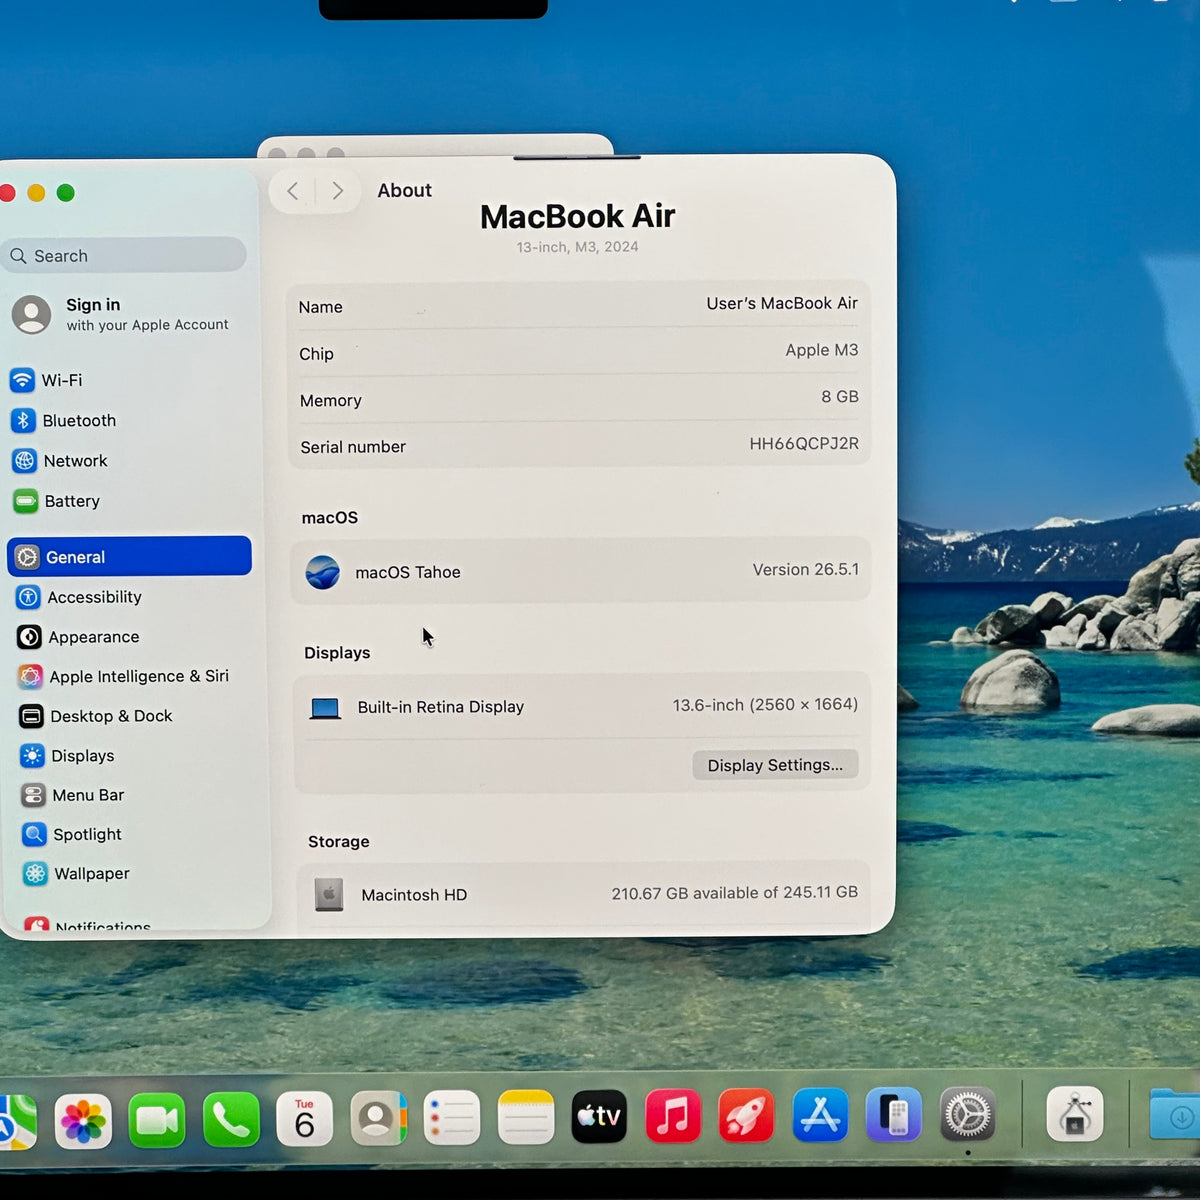This screenshot has height=1200, width=1200.
Task: Open Notes from the Dock
Action: (x=526, y=1117)
